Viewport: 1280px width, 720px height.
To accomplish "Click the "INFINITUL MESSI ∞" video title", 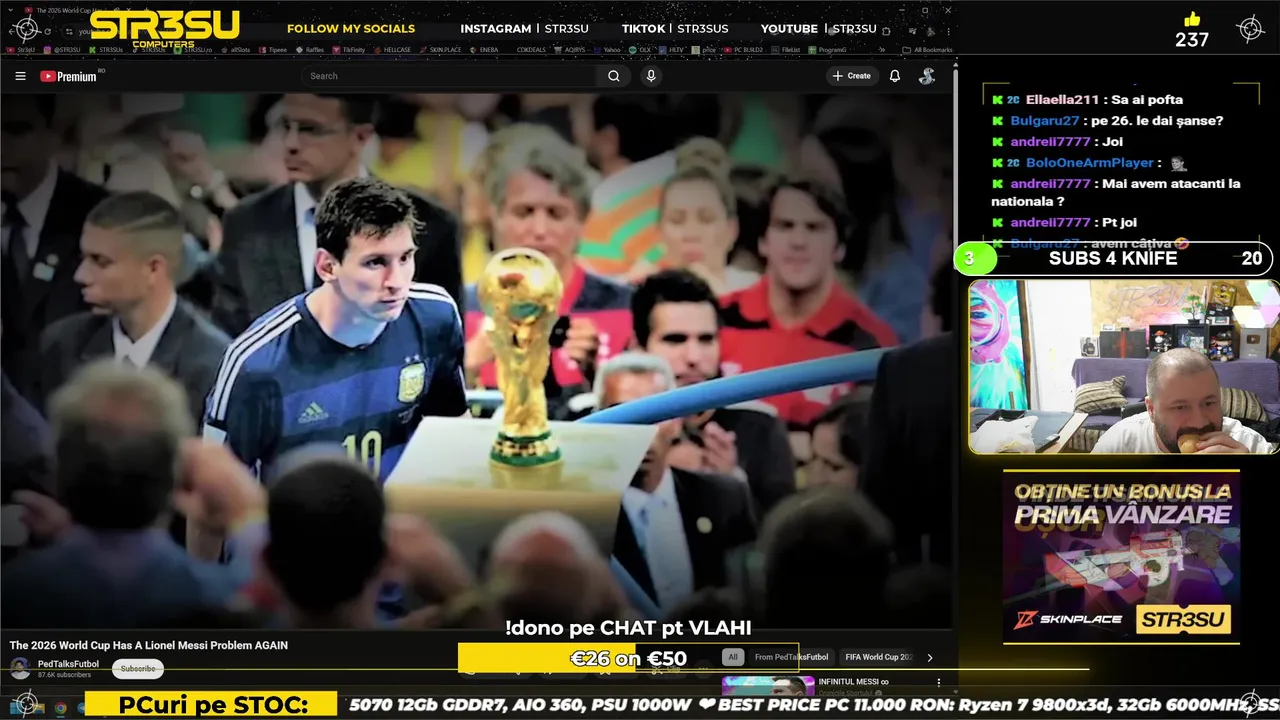I will pyautogui.click(x=853, y=682).
